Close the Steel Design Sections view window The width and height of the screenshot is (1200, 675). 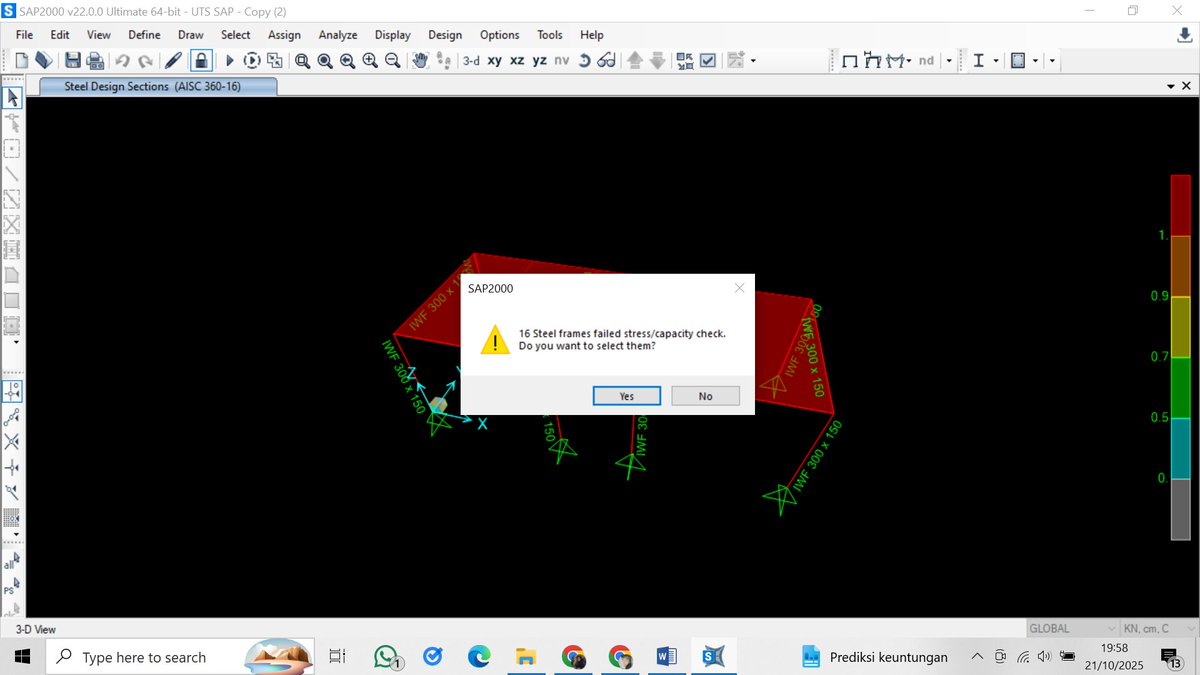click(1187, 87)
